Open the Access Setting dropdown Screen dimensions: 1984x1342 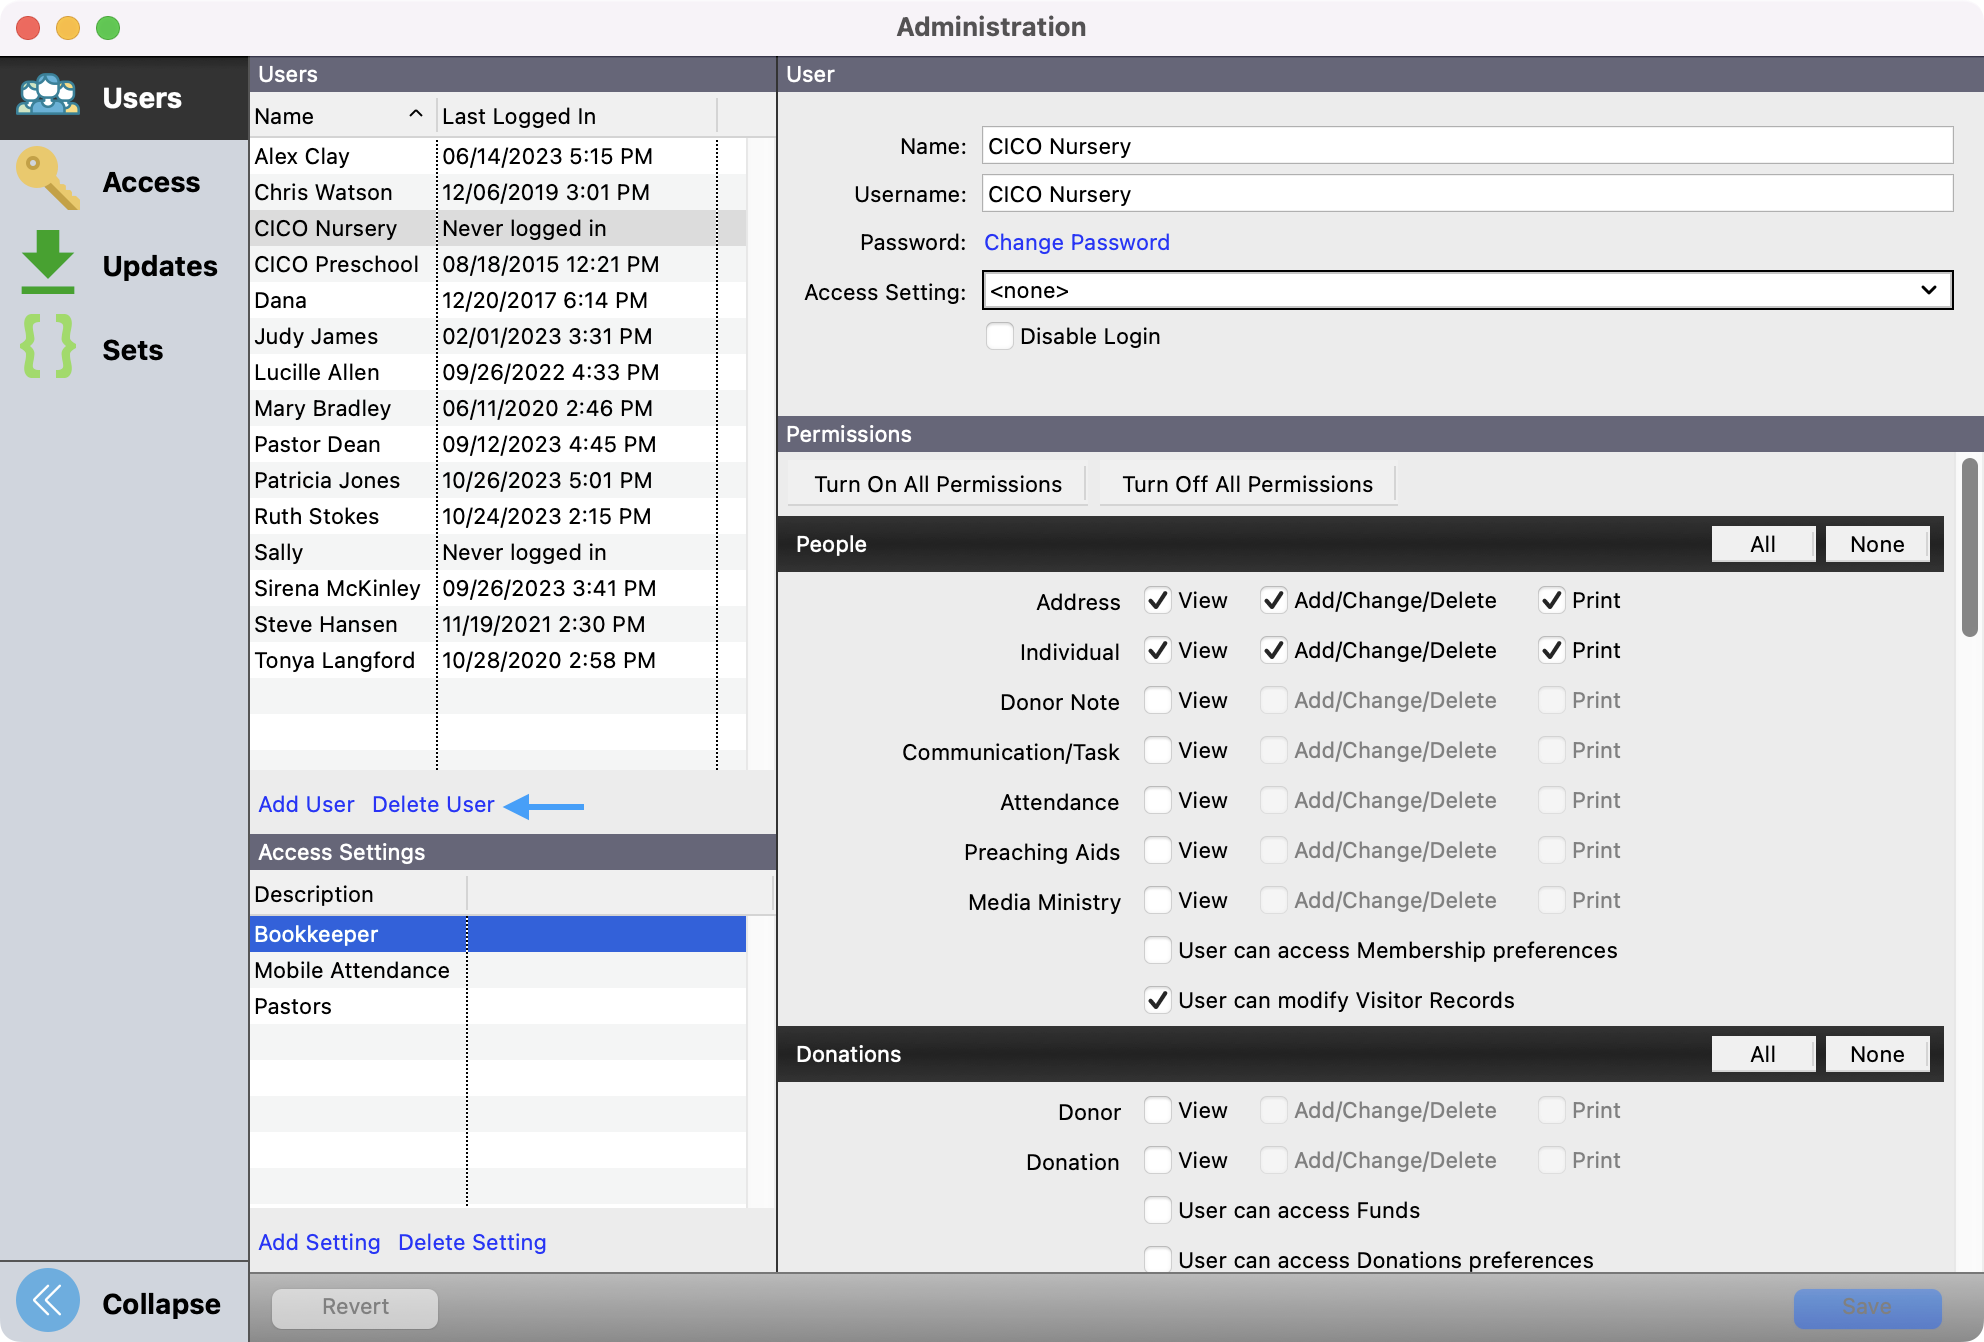click(1466, 290)
